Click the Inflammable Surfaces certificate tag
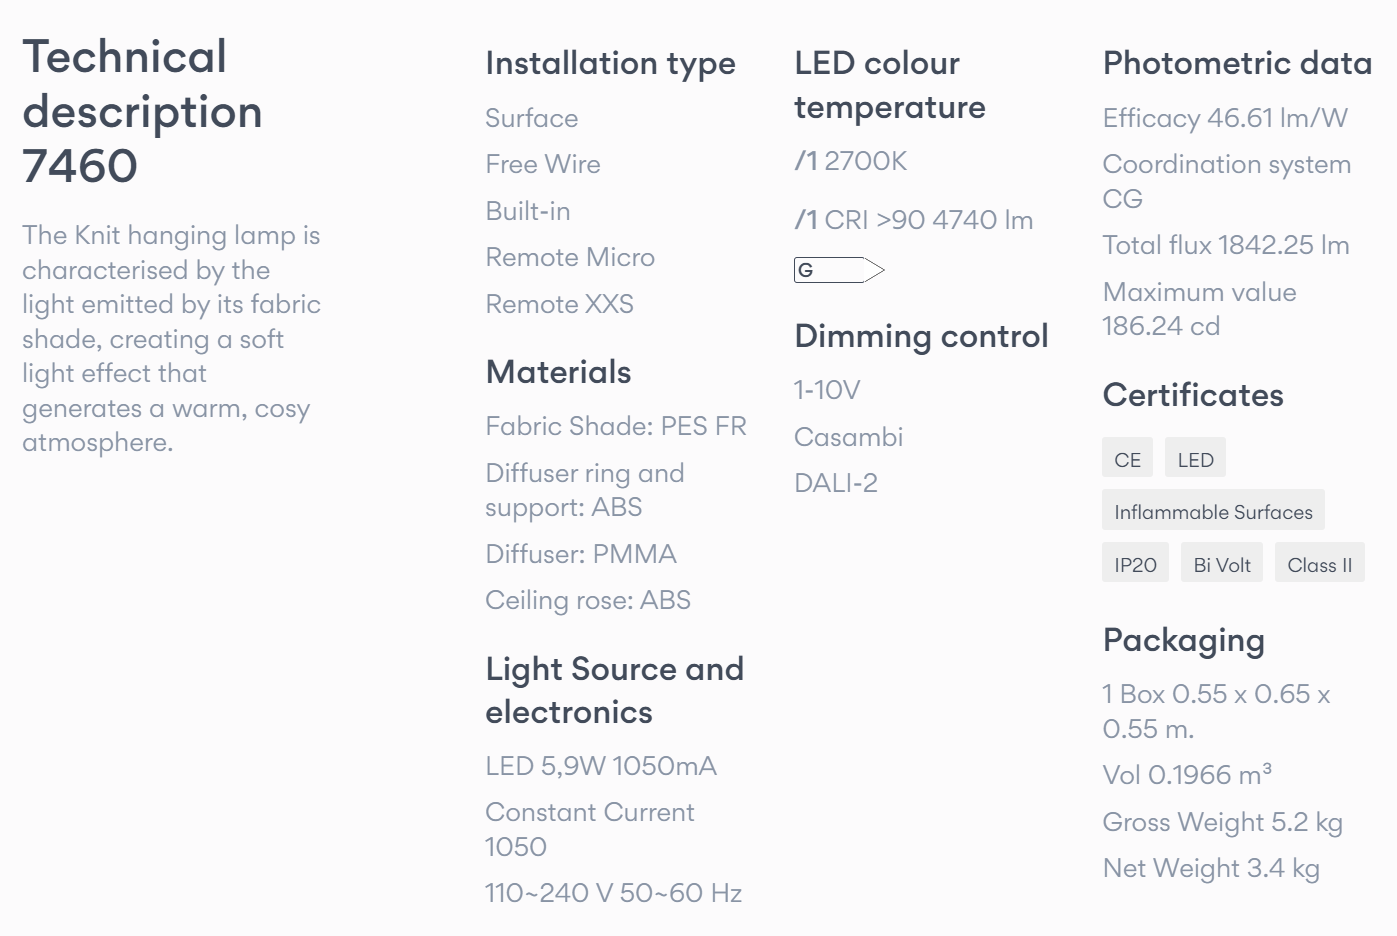This screenshot has width=1397, height=936. point(1213,510)
